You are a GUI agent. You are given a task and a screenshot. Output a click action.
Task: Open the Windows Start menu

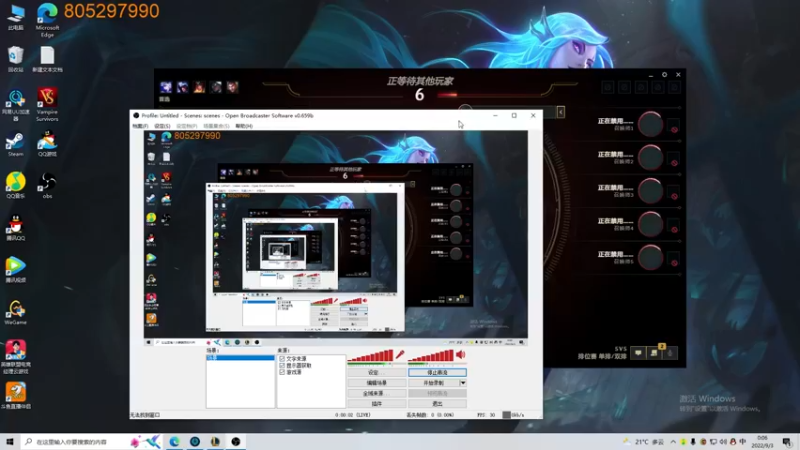tap(10, 441)
